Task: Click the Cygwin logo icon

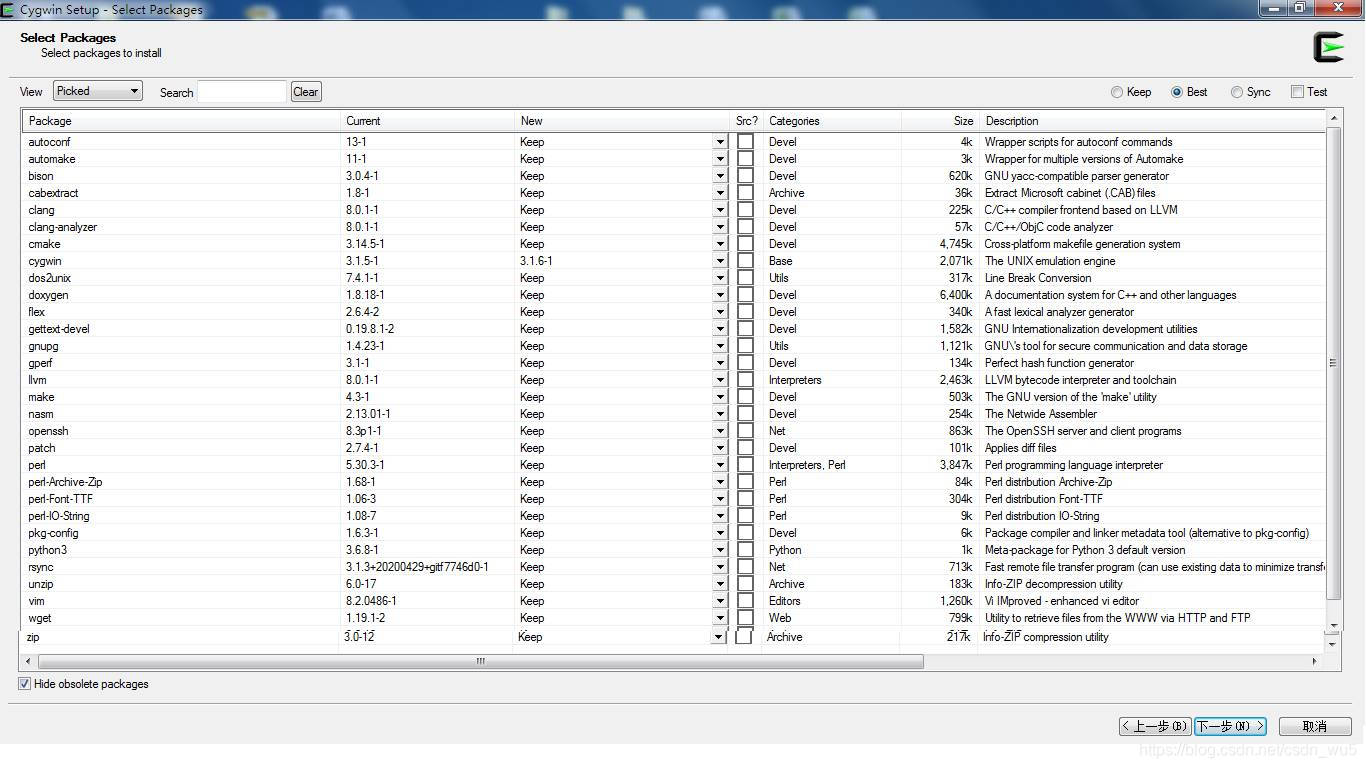Action: [x=1328, y=47]
